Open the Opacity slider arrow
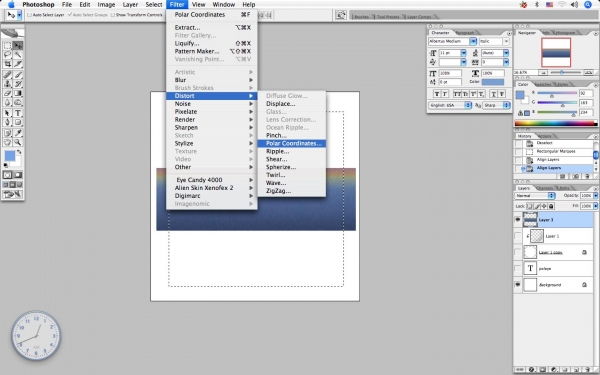Screen dimensions: 600x375 595,196
